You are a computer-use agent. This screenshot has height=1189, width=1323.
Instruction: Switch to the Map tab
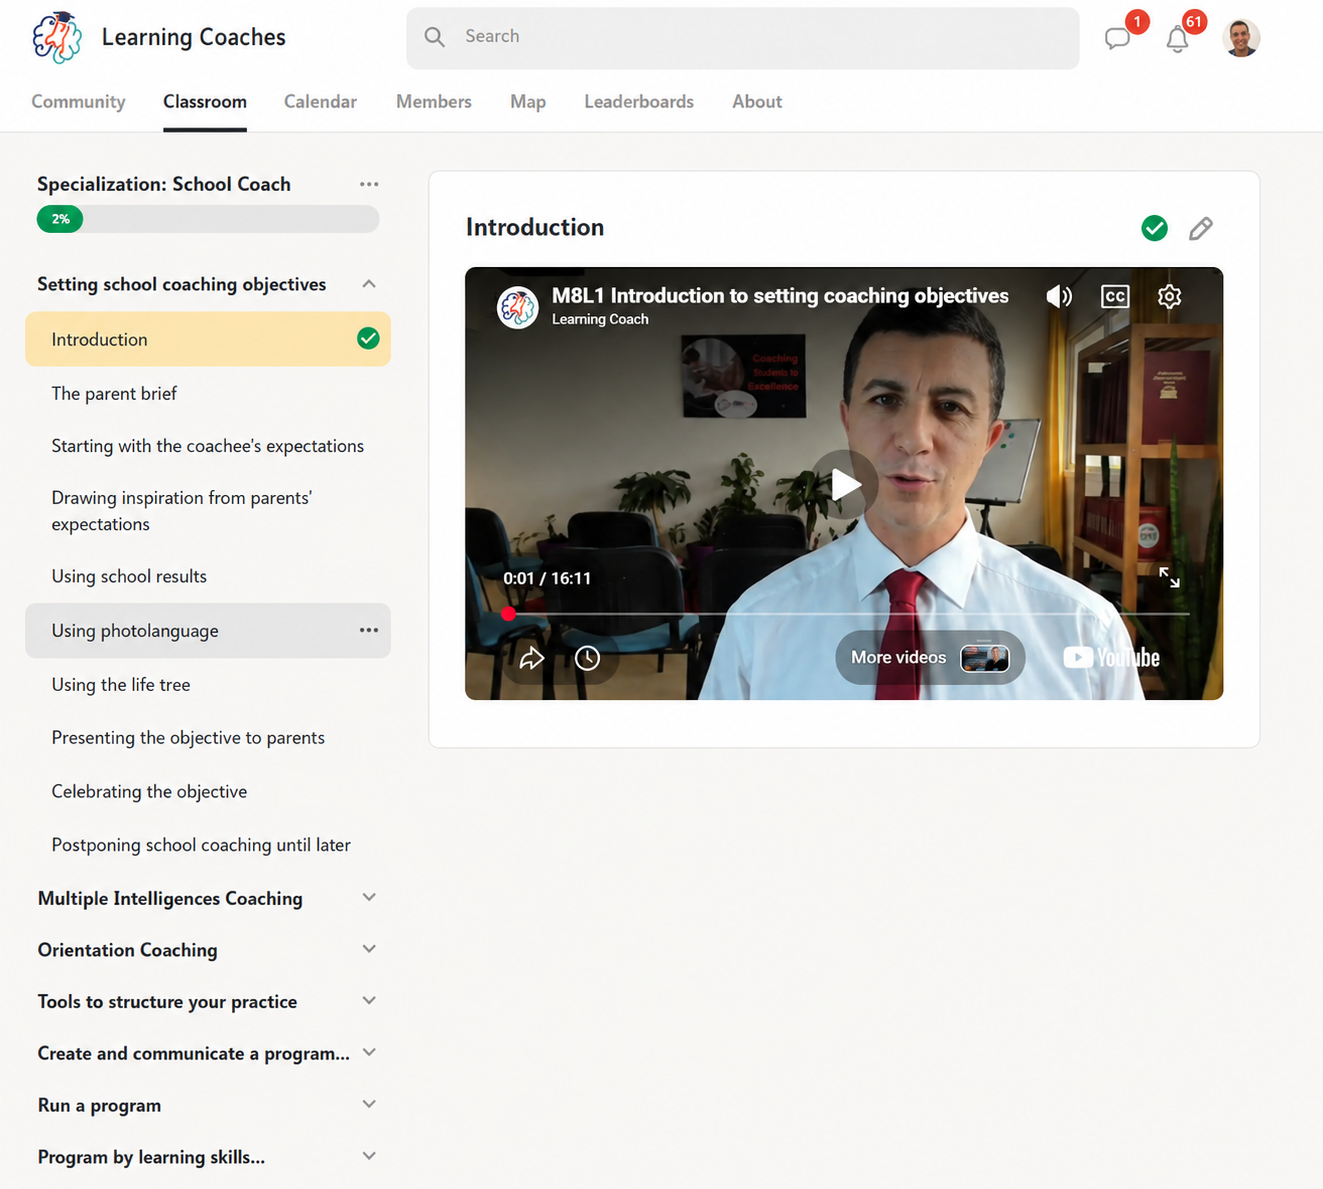tap(528, 102)
